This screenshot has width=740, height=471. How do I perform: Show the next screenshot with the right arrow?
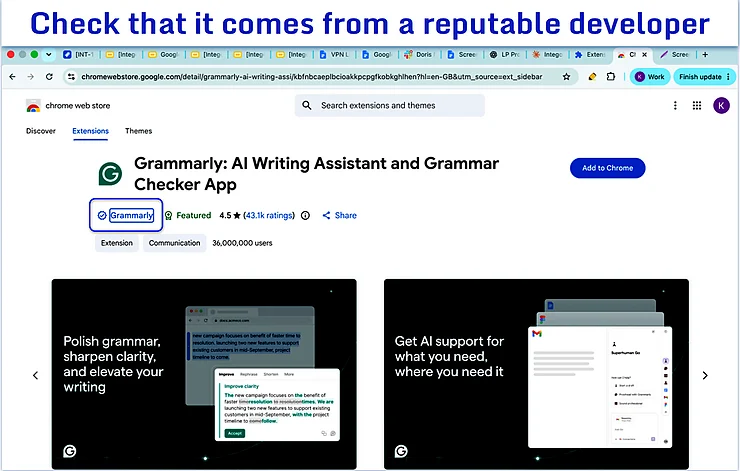pos(705,375)
